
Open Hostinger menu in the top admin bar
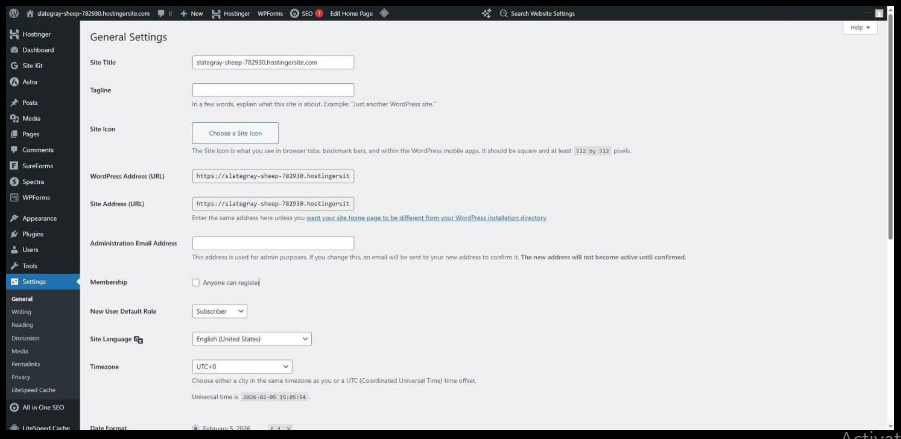coord(230,13)
